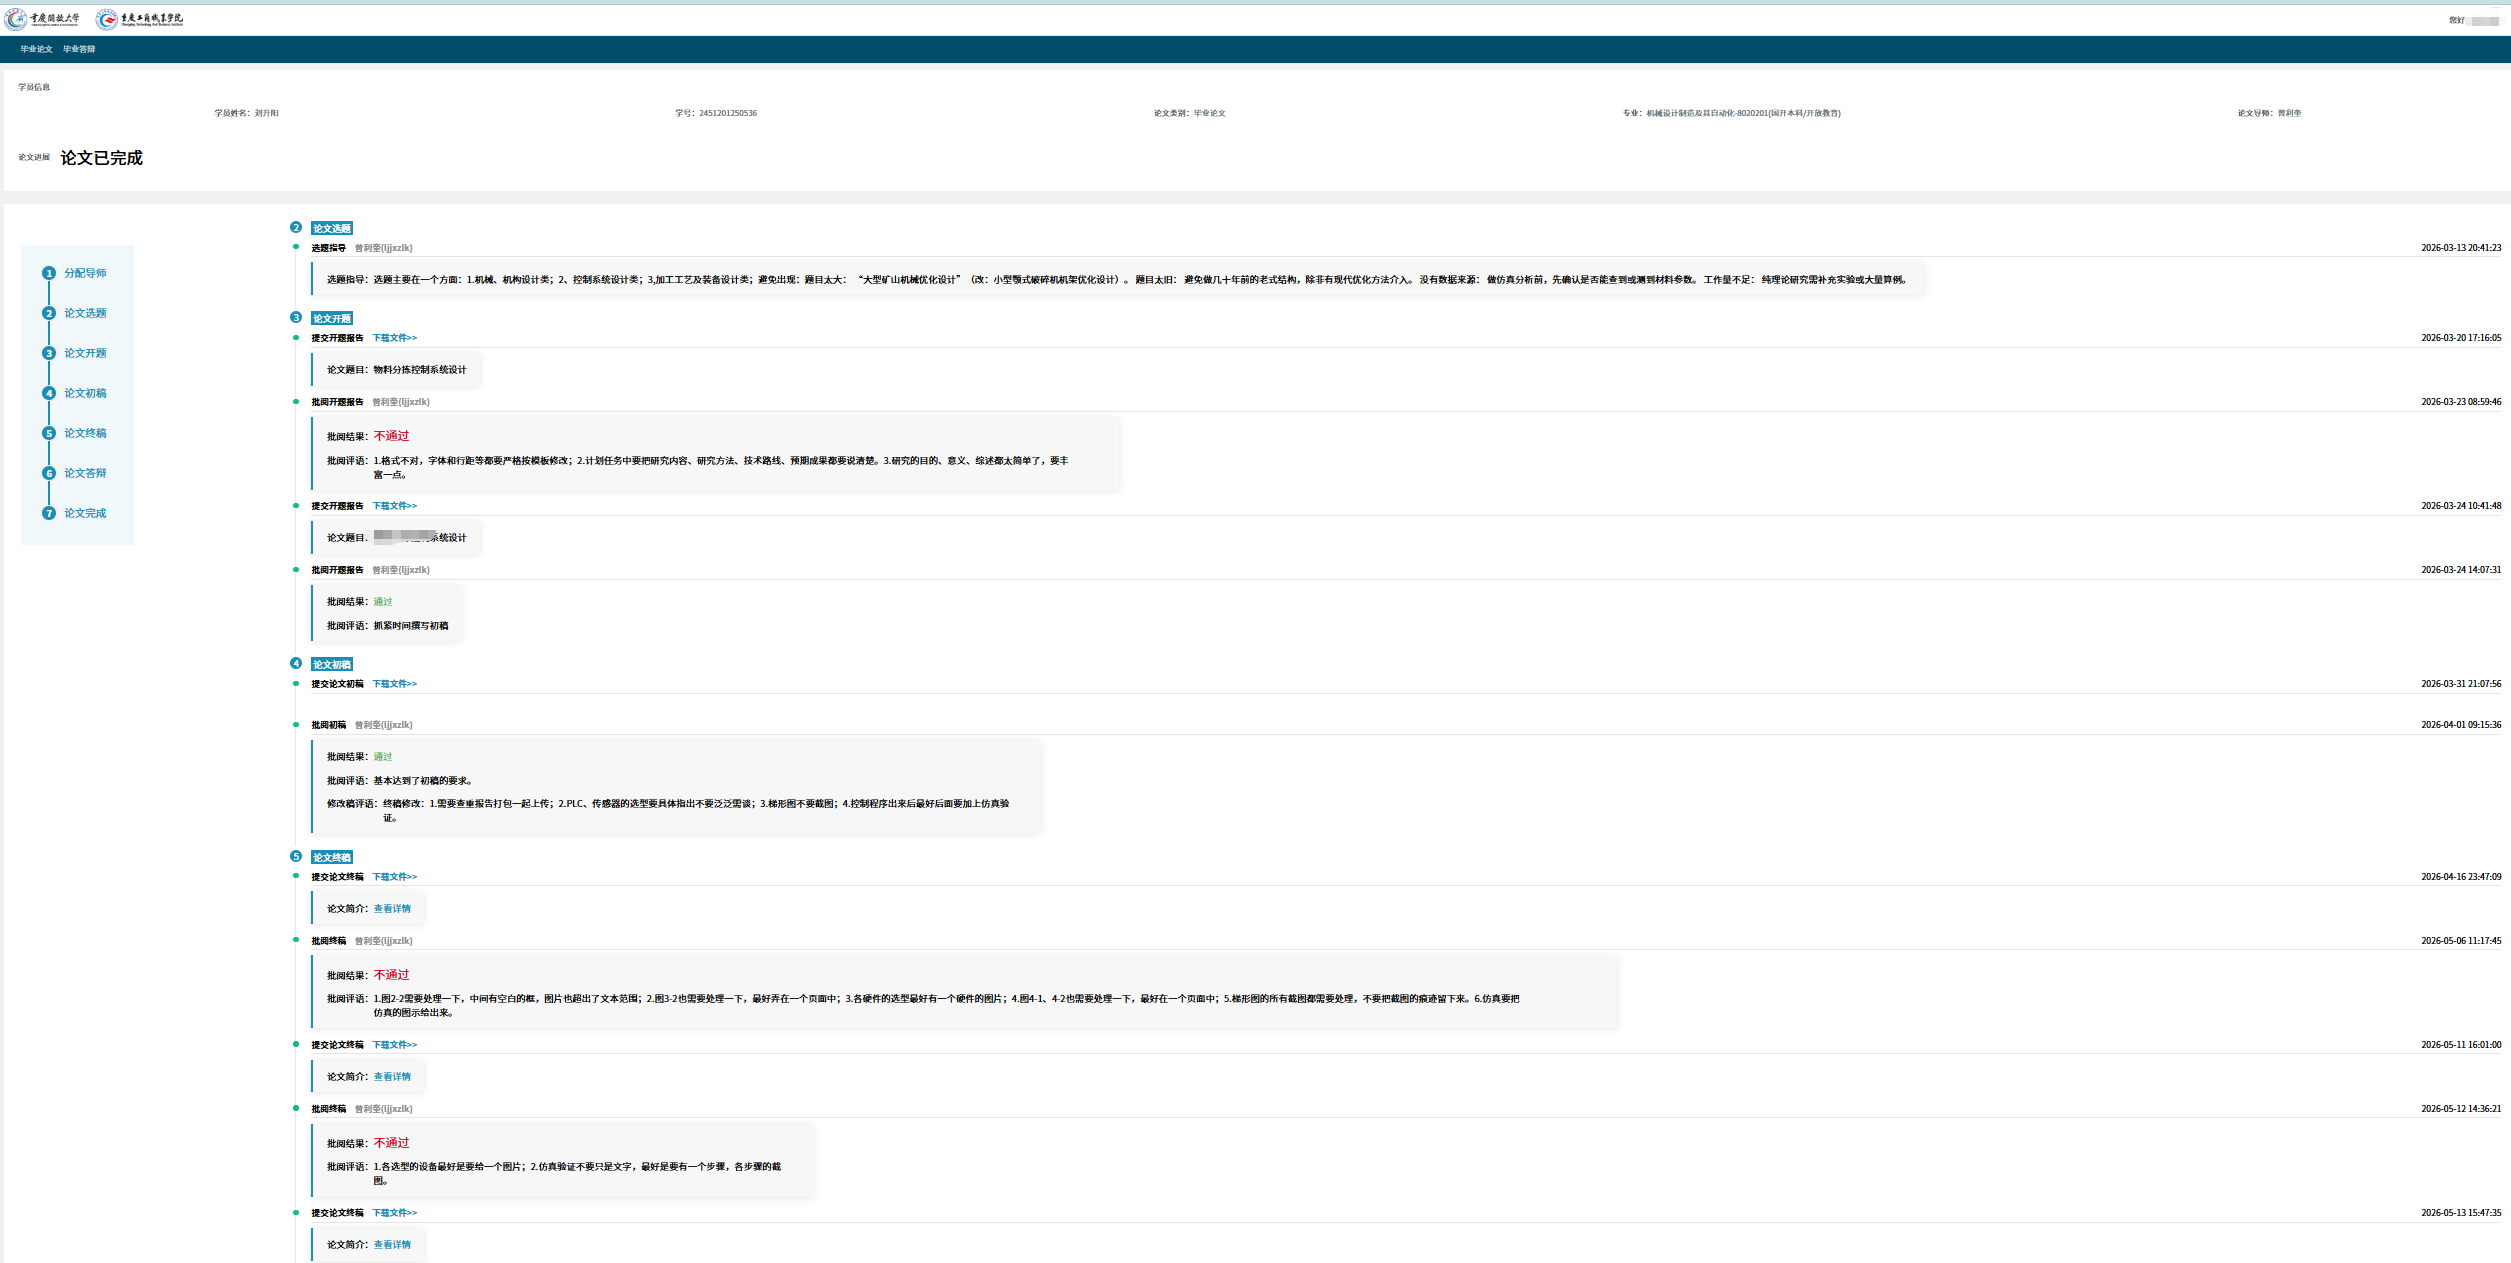
Task: Download 论文终稿 file submitted 2026-05-11
Action: click(394, 1045)
